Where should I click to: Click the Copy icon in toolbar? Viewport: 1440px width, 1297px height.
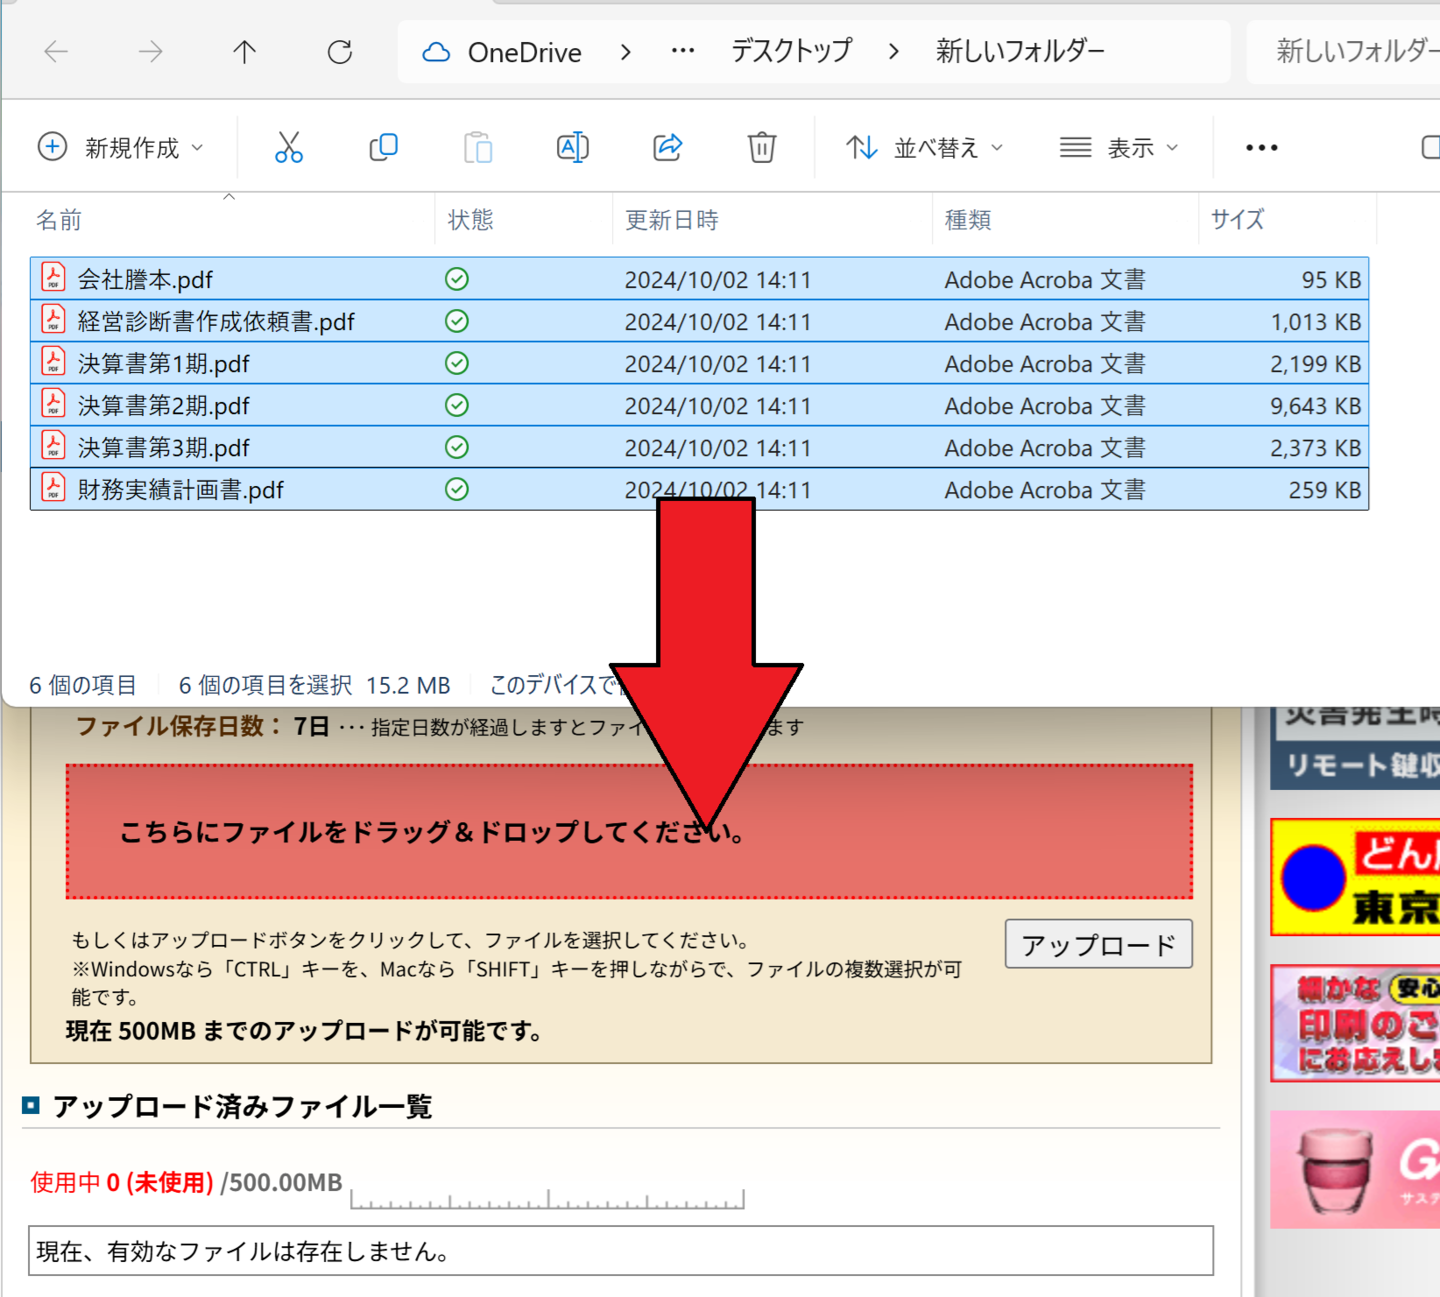point(383,148)
